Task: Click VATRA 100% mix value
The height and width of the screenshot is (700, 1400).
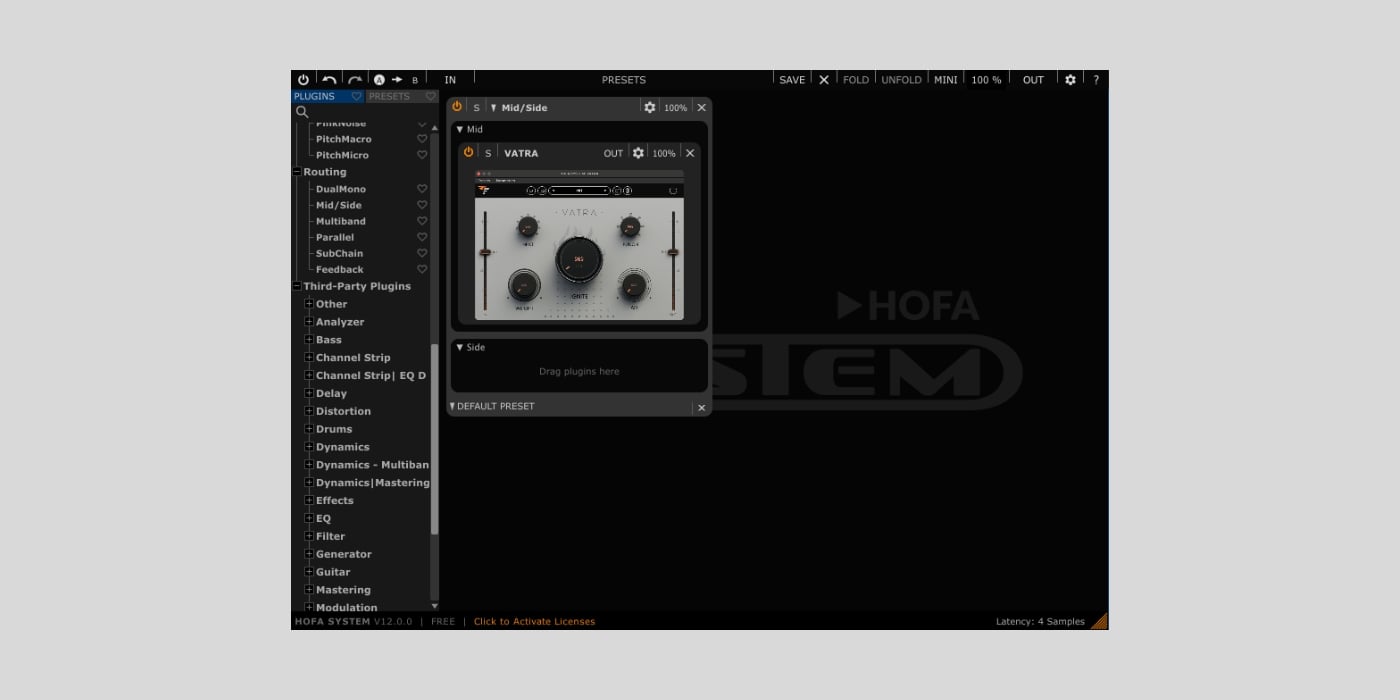Action: pos(664,153)
